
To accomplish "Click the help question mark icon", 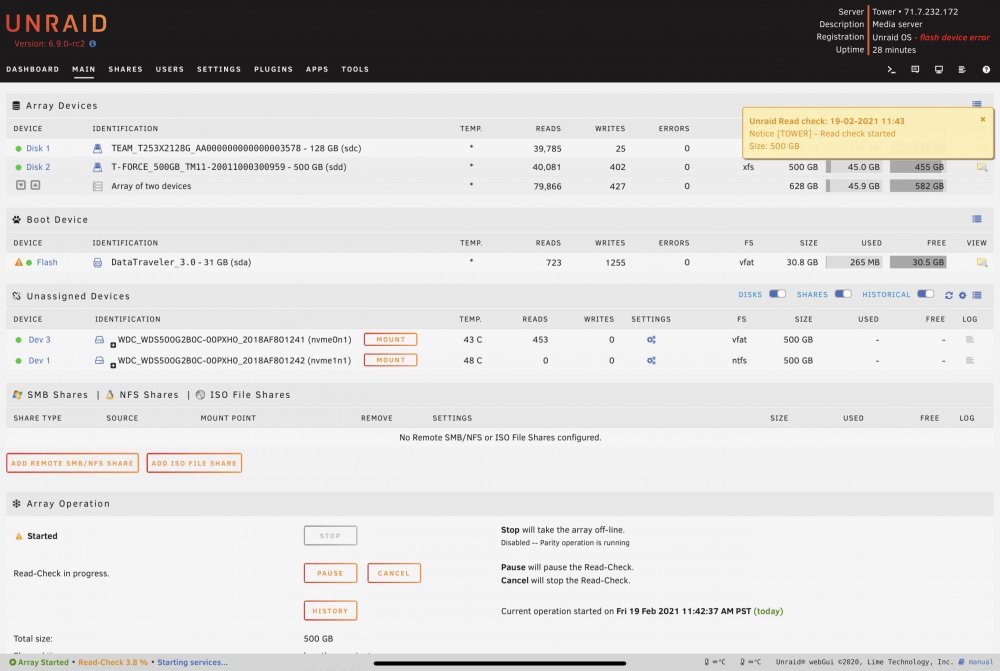I will pyautogui.click(x=986, y=70).
